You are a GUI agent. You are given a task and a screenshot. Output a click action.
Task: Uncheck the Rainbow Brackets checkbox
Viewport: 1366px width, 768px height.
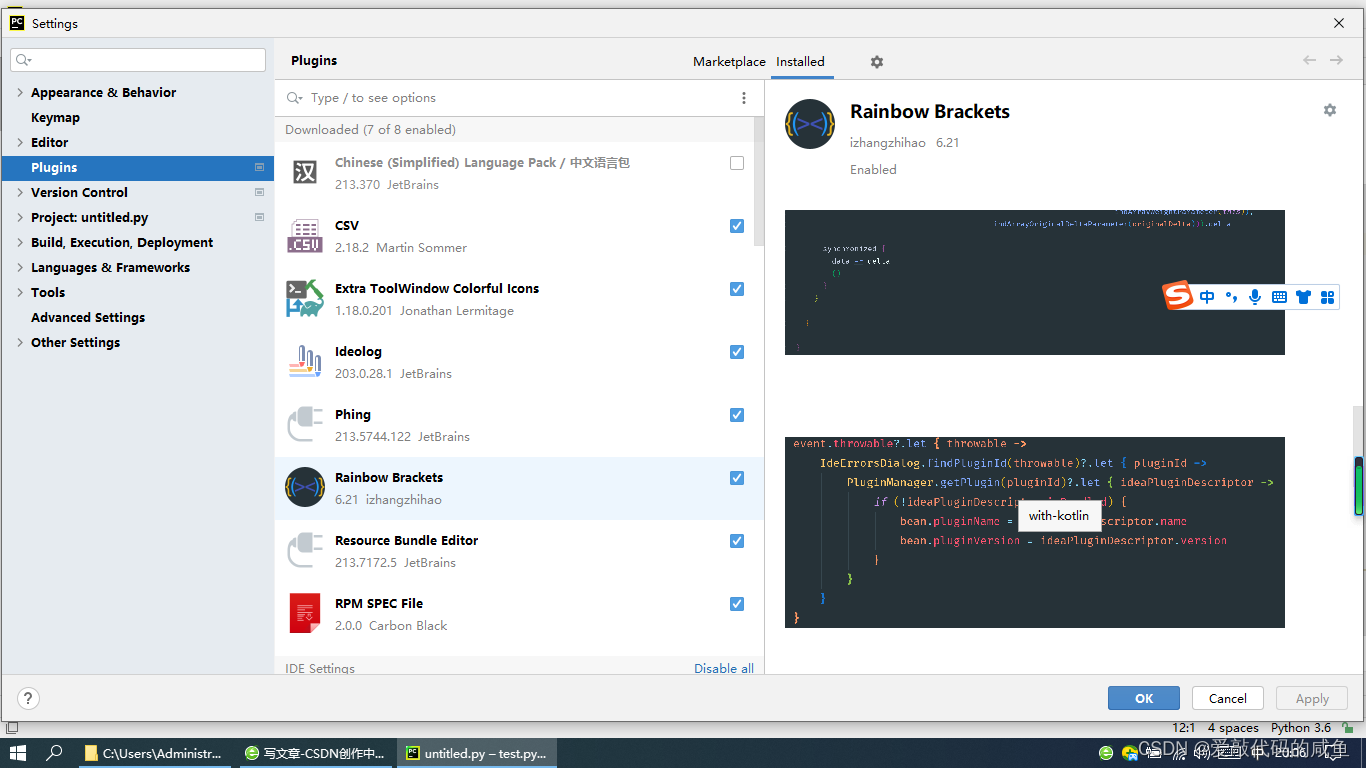tap(737, 478)
